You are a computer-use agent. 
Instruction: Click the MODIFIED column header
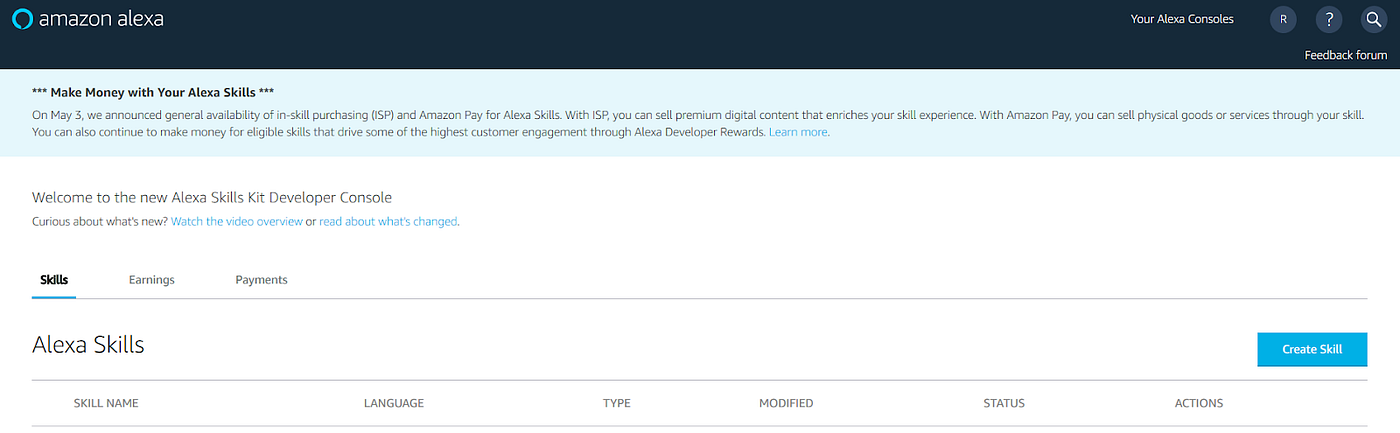pos(786,403)
